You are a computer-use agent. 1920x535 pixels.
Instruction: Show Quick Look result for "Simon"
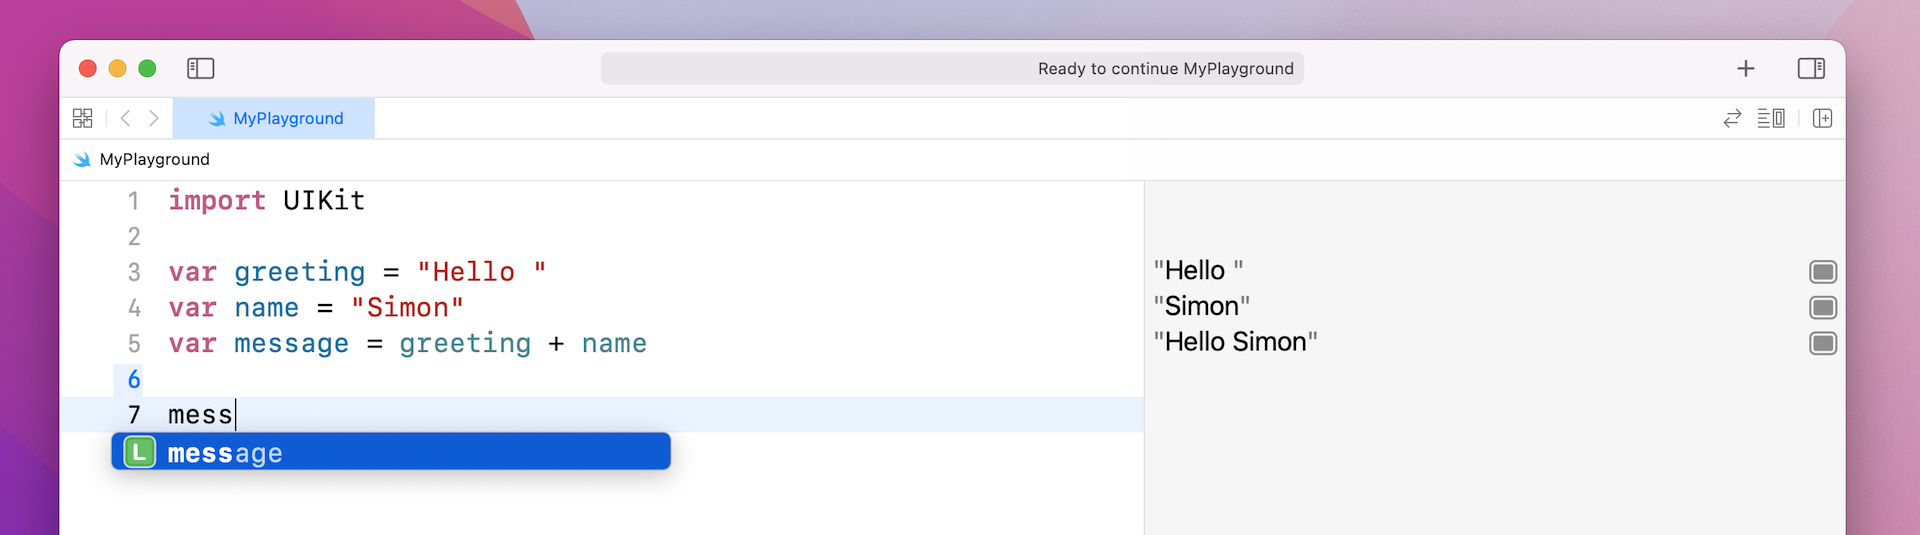(x=1823, y=308)
